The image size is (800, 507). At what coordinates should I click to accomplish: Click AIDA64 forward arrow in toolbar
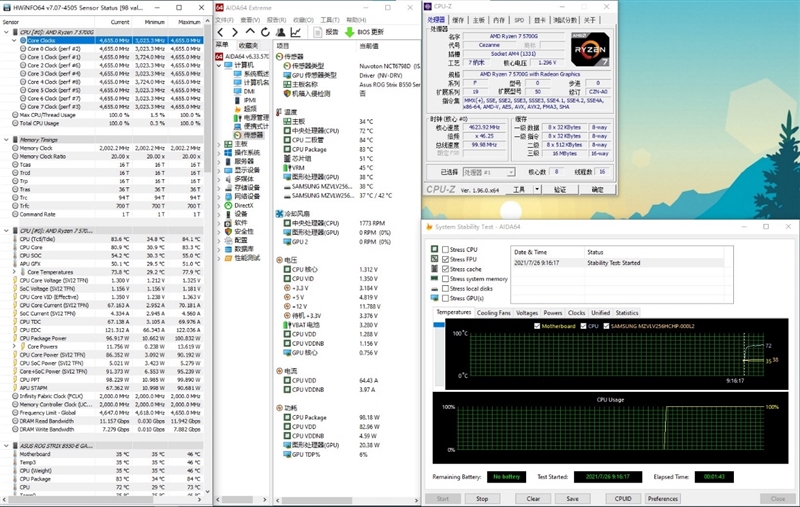coord(235,32)
